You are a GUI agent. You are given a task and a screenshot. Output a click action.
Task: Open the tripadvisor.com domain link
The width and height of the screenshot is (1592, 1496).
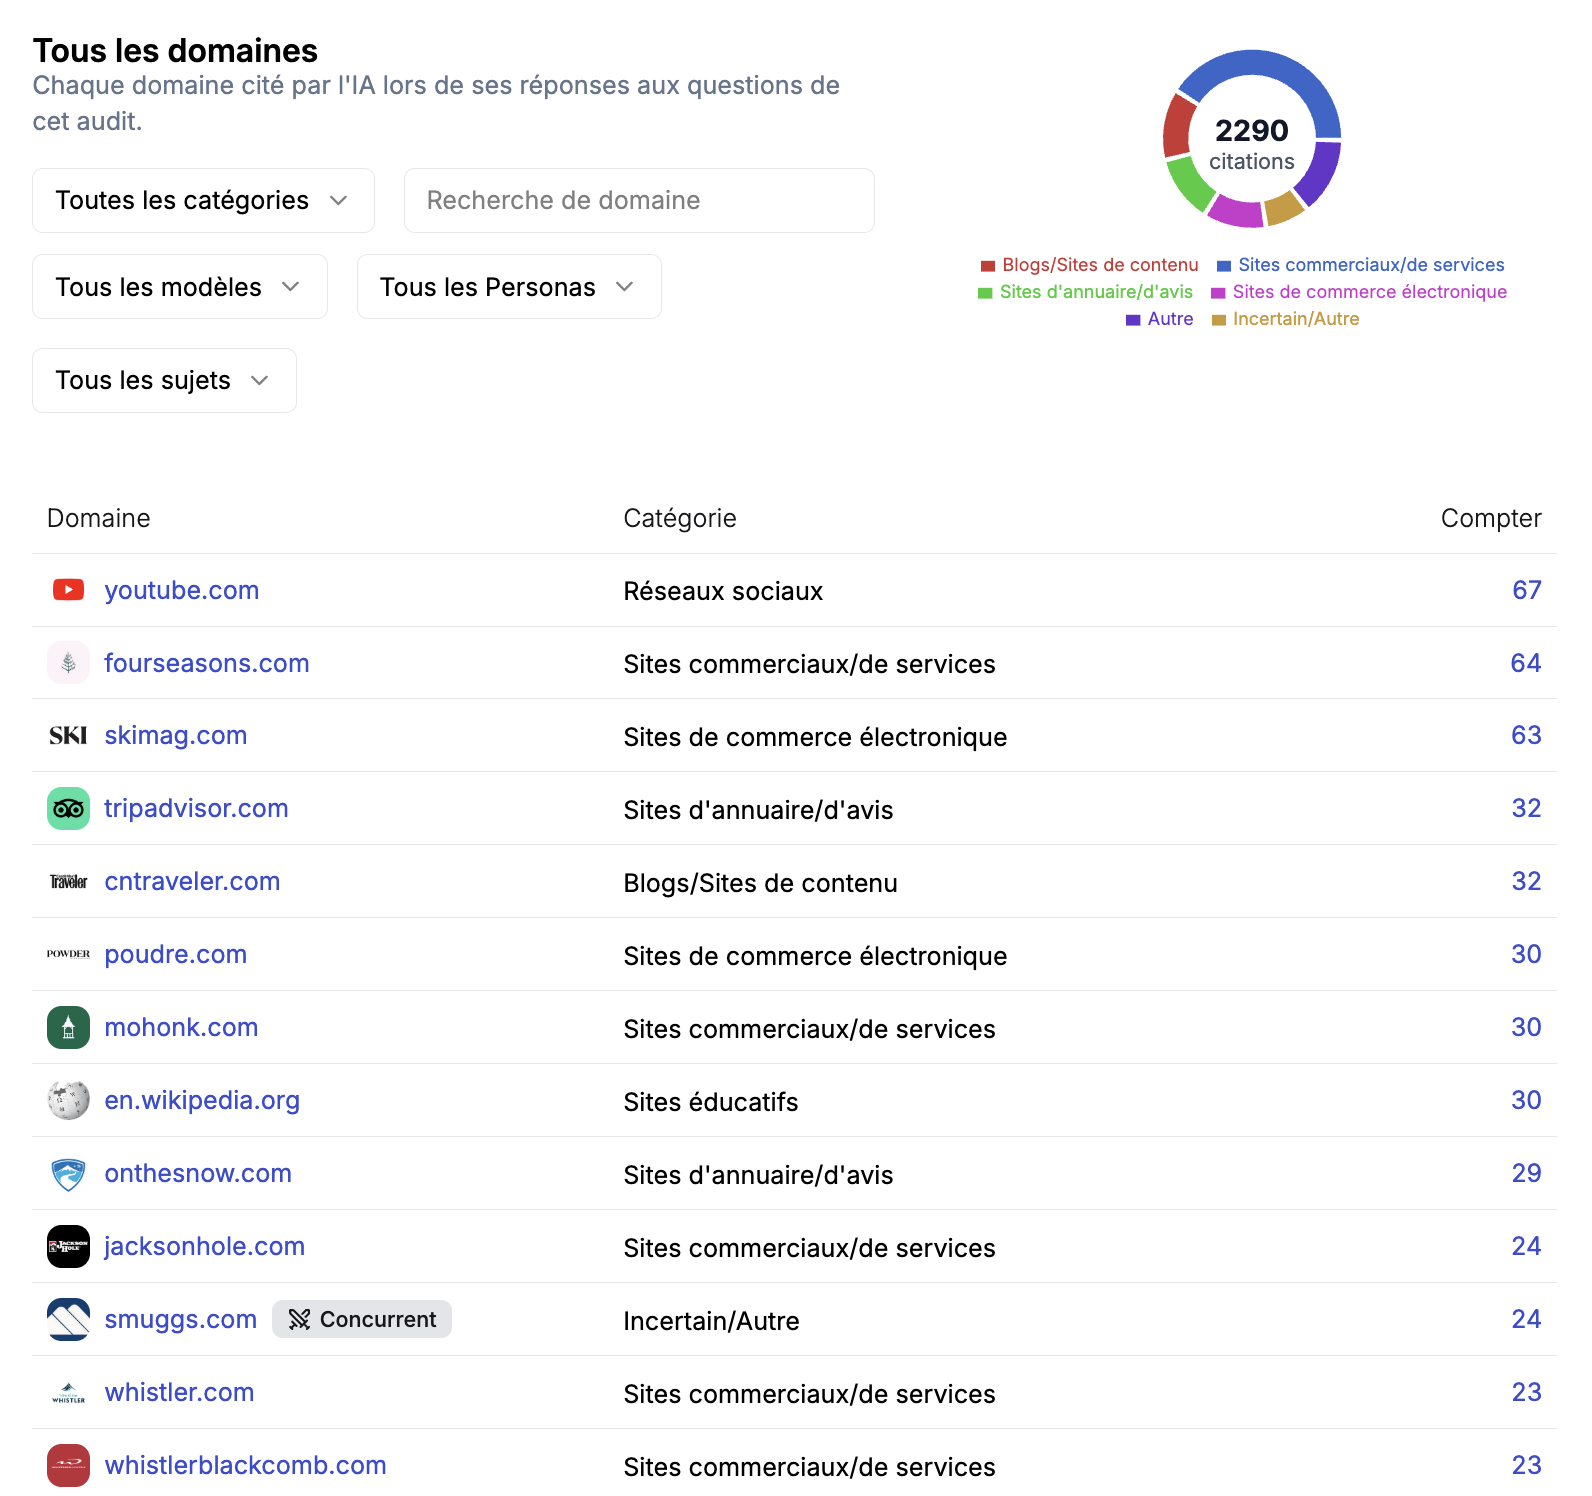196,808
